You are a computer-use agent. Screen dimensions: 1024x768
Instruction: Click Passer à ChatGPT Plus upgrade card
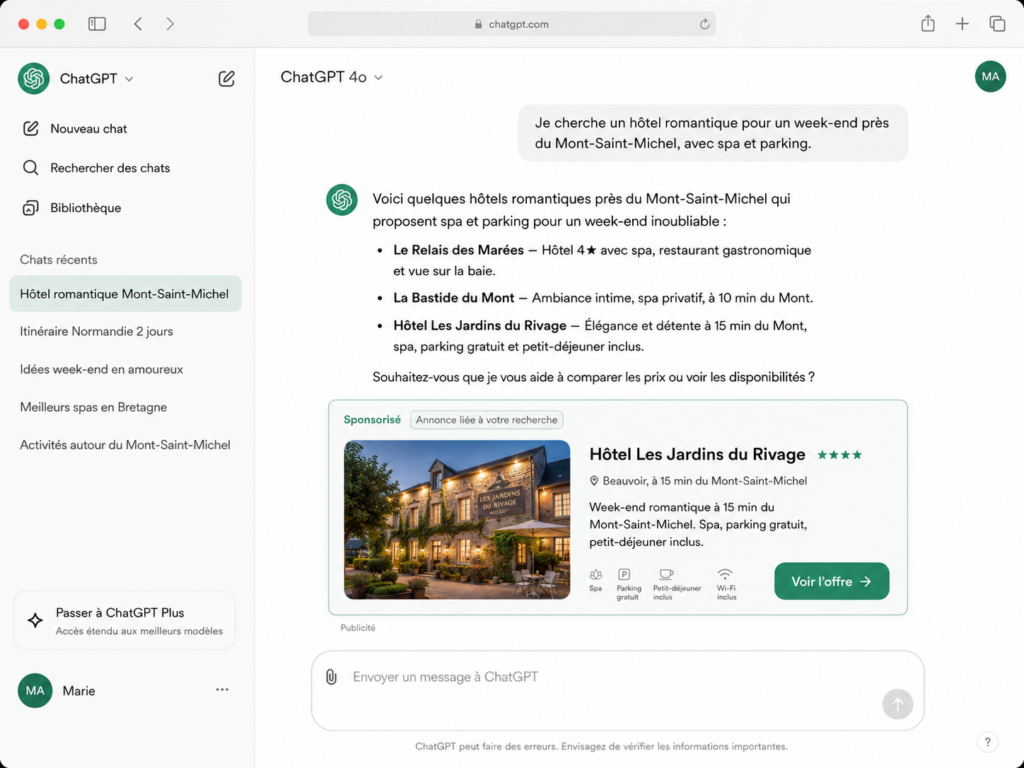[x=124, y=620]
